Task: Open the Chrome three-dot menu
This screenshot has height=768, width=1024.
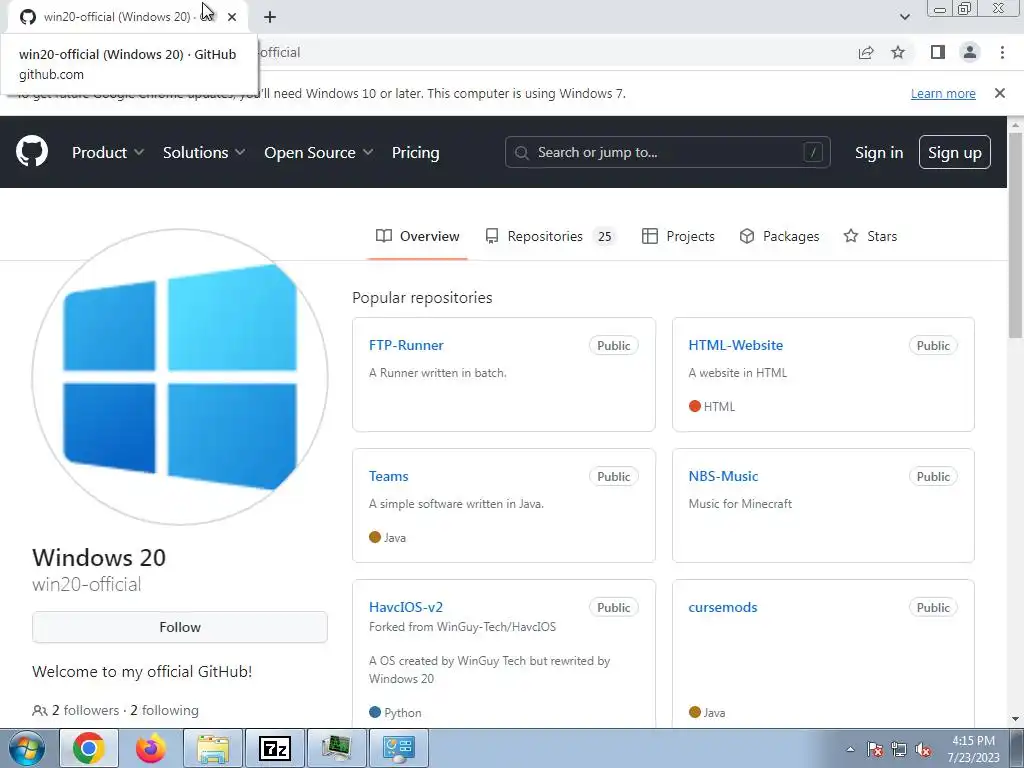Action: click(1002, 52)
